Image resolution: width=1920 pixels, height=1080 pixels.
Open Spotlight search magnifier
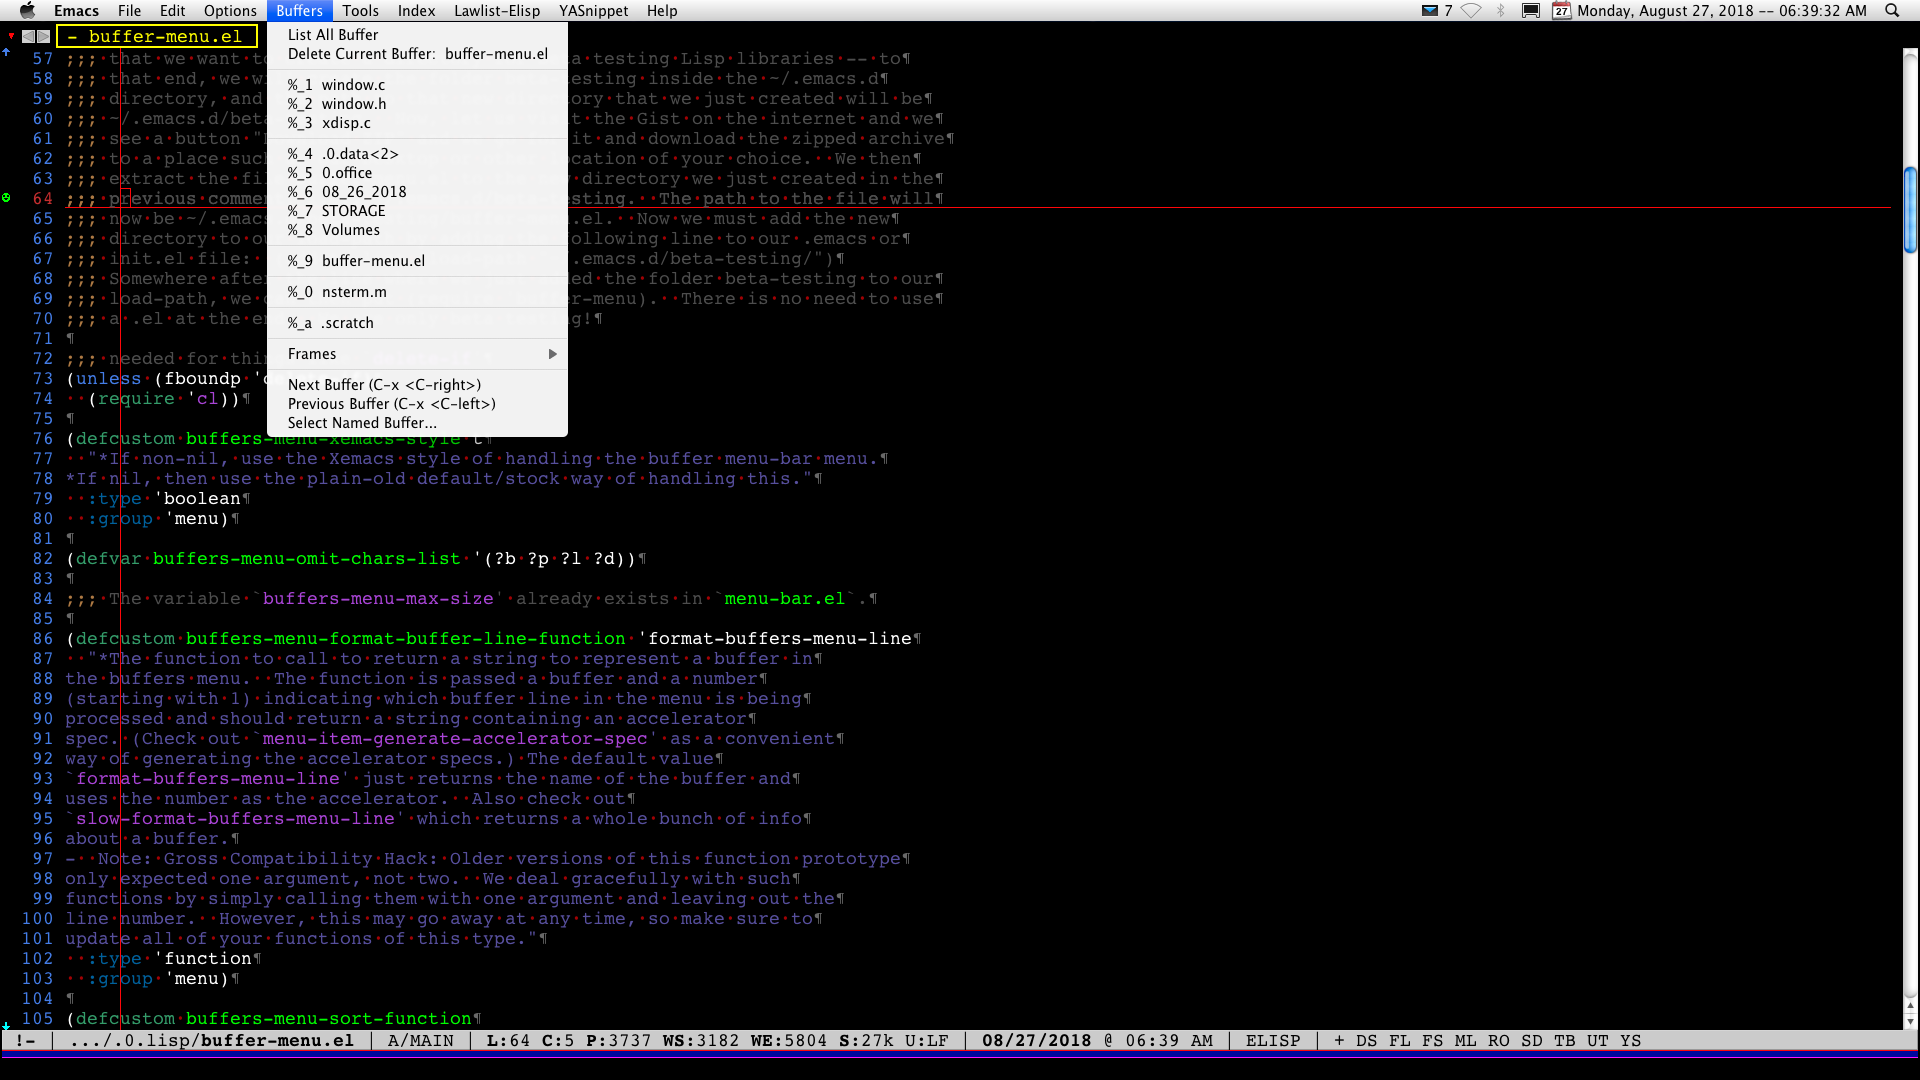click(x=1892, y=10)
